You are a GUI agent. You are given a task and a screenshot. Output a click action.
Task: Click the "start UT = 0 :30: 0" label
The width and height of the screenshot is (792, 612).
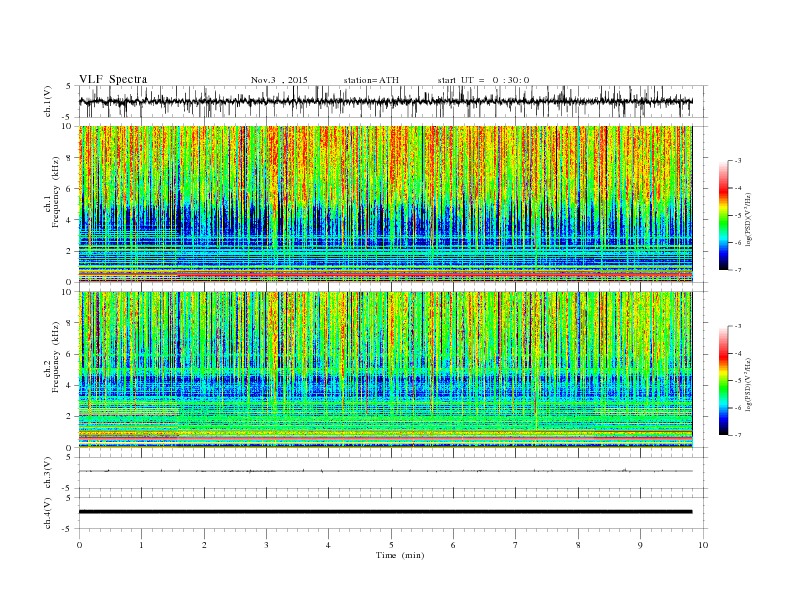click(x=483, y=80)
